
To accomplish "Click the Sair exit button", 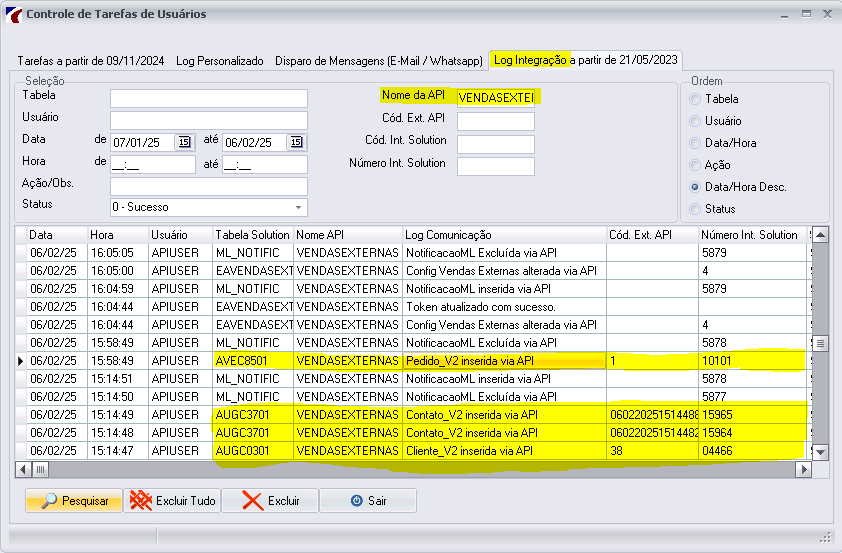I will click(x=368, y=500).
